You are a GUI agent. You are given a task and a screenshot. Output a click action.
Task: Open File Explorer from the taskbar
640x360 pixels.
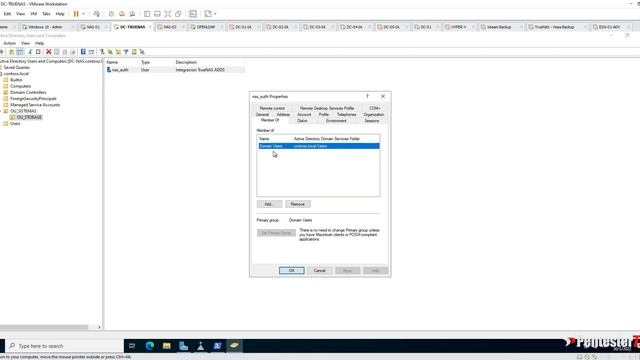(167, 346)
